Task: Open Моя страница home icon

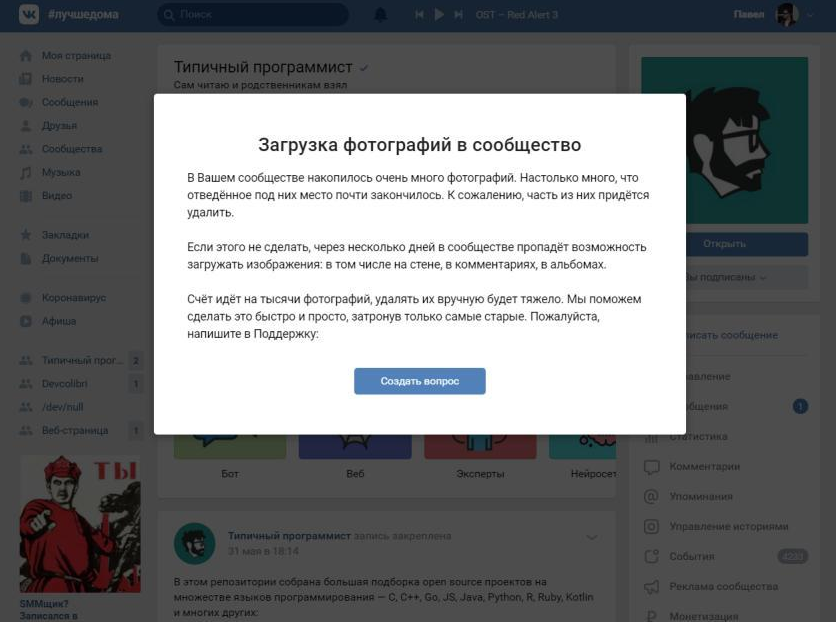Action: pyautogui.click(x=26, y=55)
